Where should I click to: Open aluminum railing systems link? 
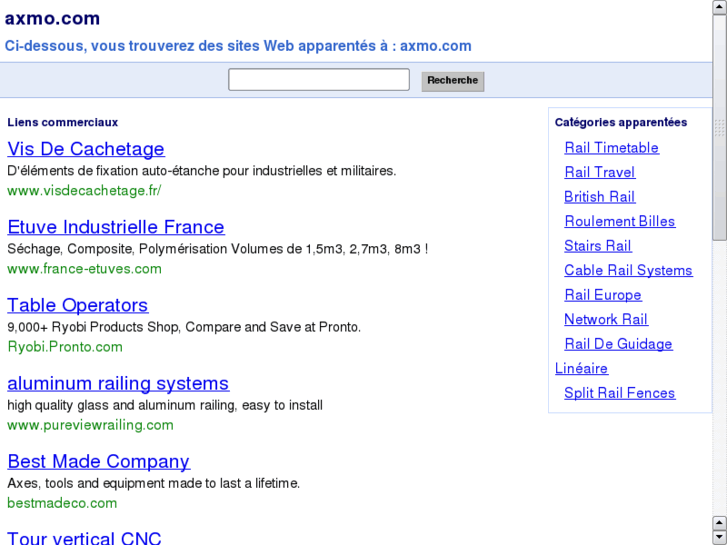point(118,384)
